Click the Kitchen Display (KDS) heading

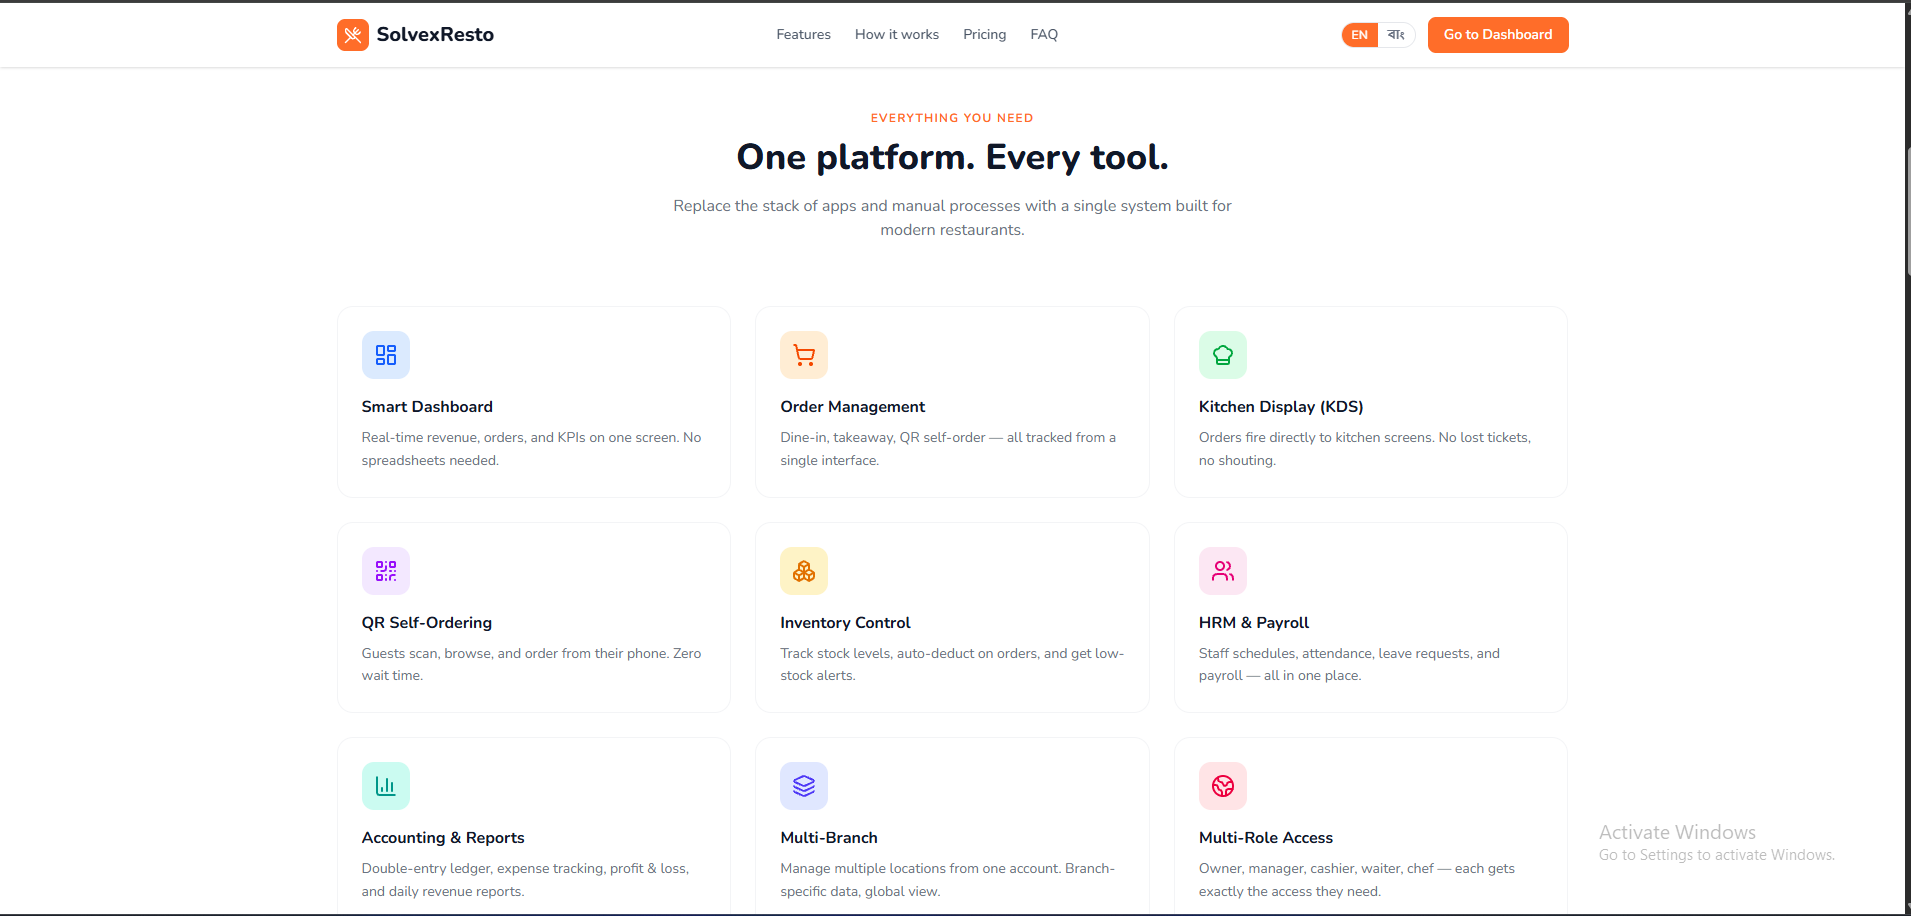(1281, 407)
